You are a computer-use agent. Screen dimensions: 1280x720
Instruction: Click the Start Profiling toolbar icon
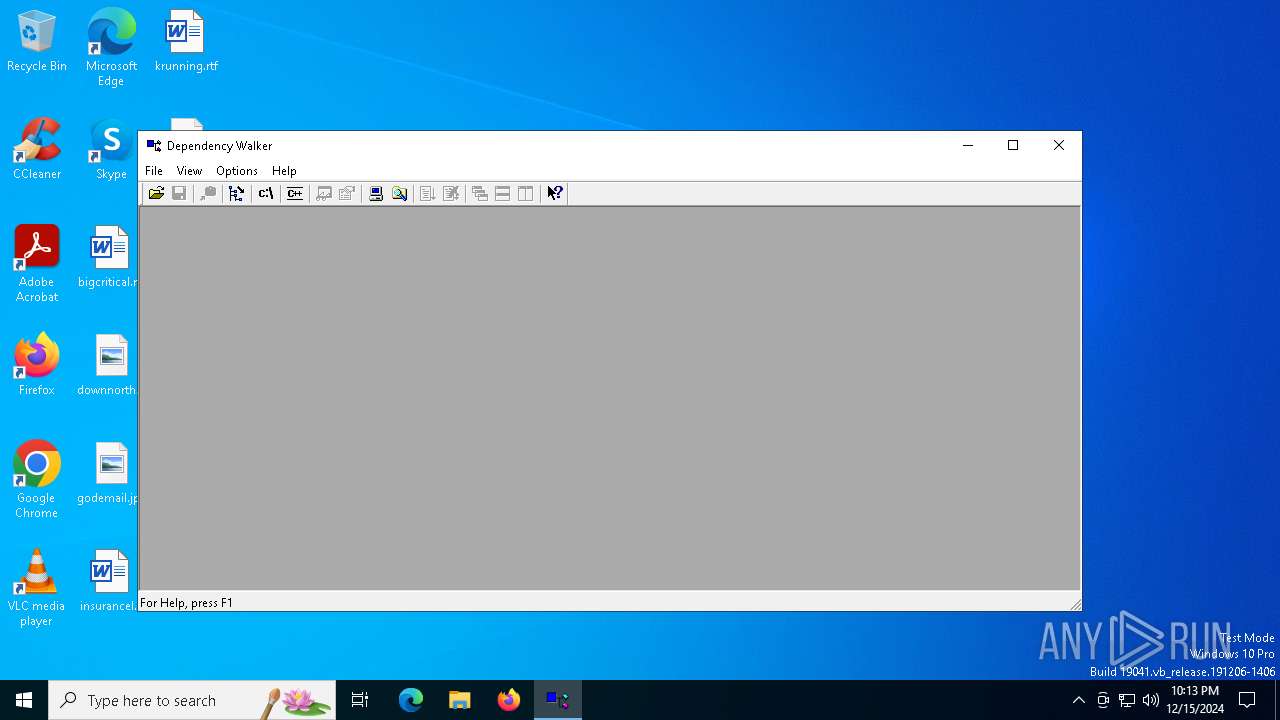[x=428, y=193]
